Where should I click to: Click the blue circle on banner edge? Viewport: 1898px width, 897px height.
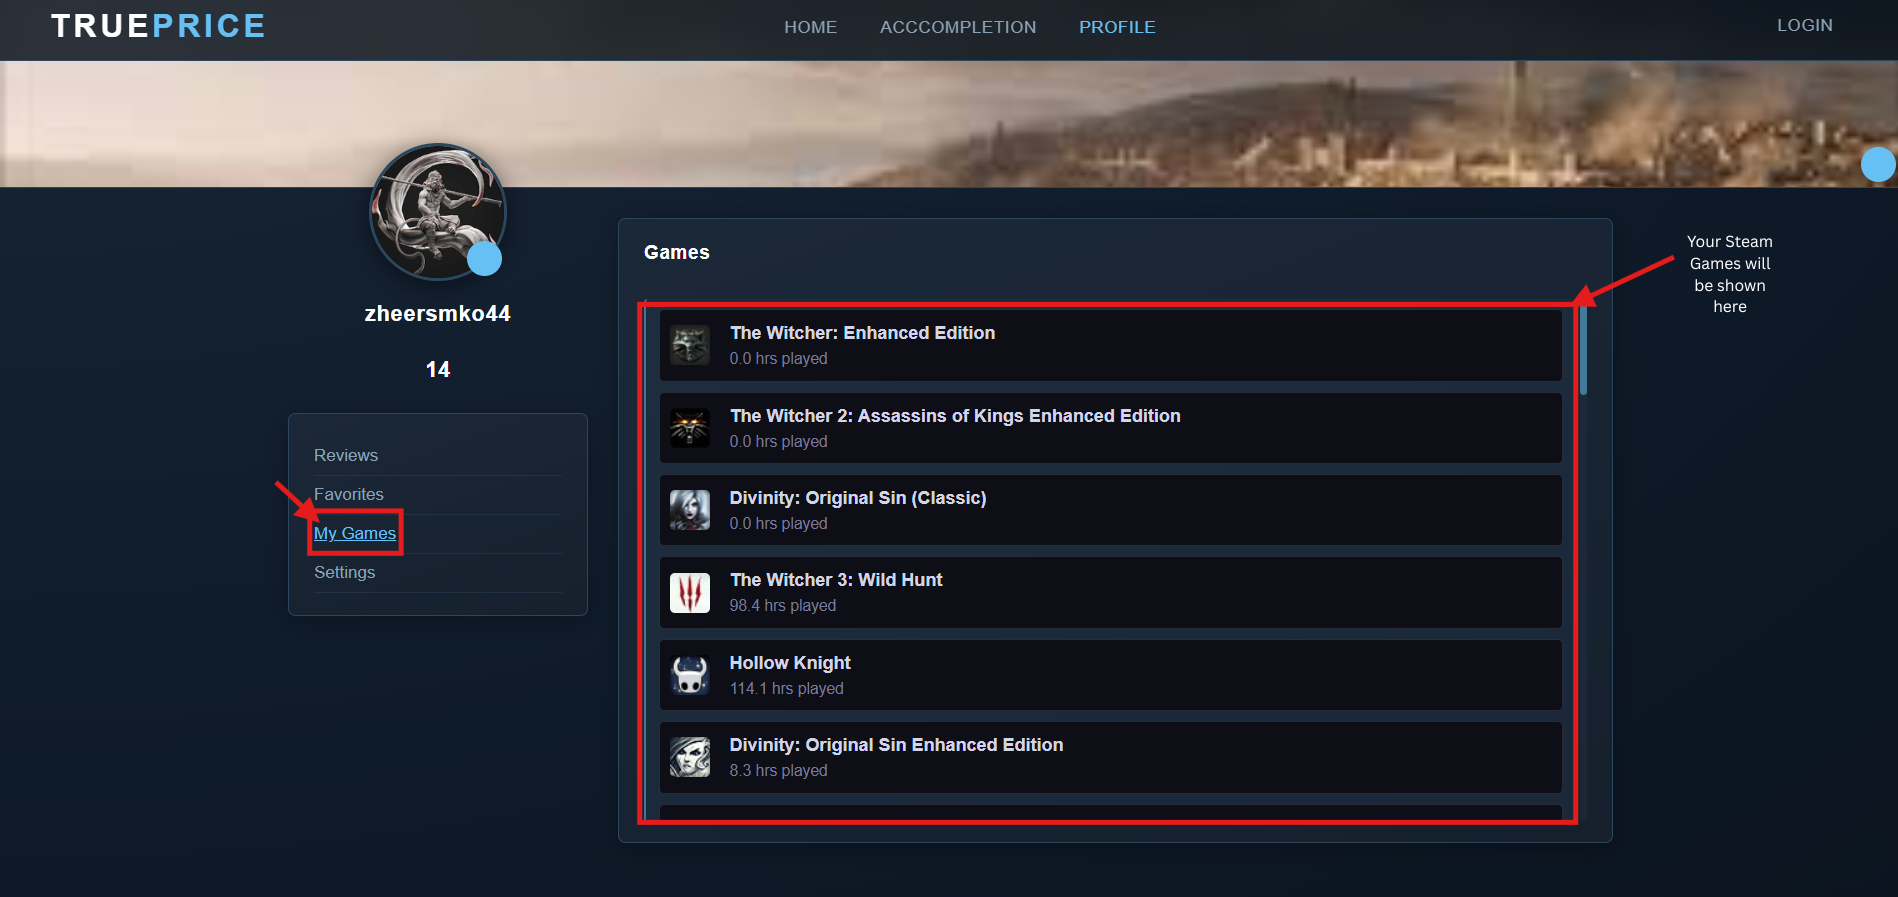pyautogui.click(x=1878, y=164)
